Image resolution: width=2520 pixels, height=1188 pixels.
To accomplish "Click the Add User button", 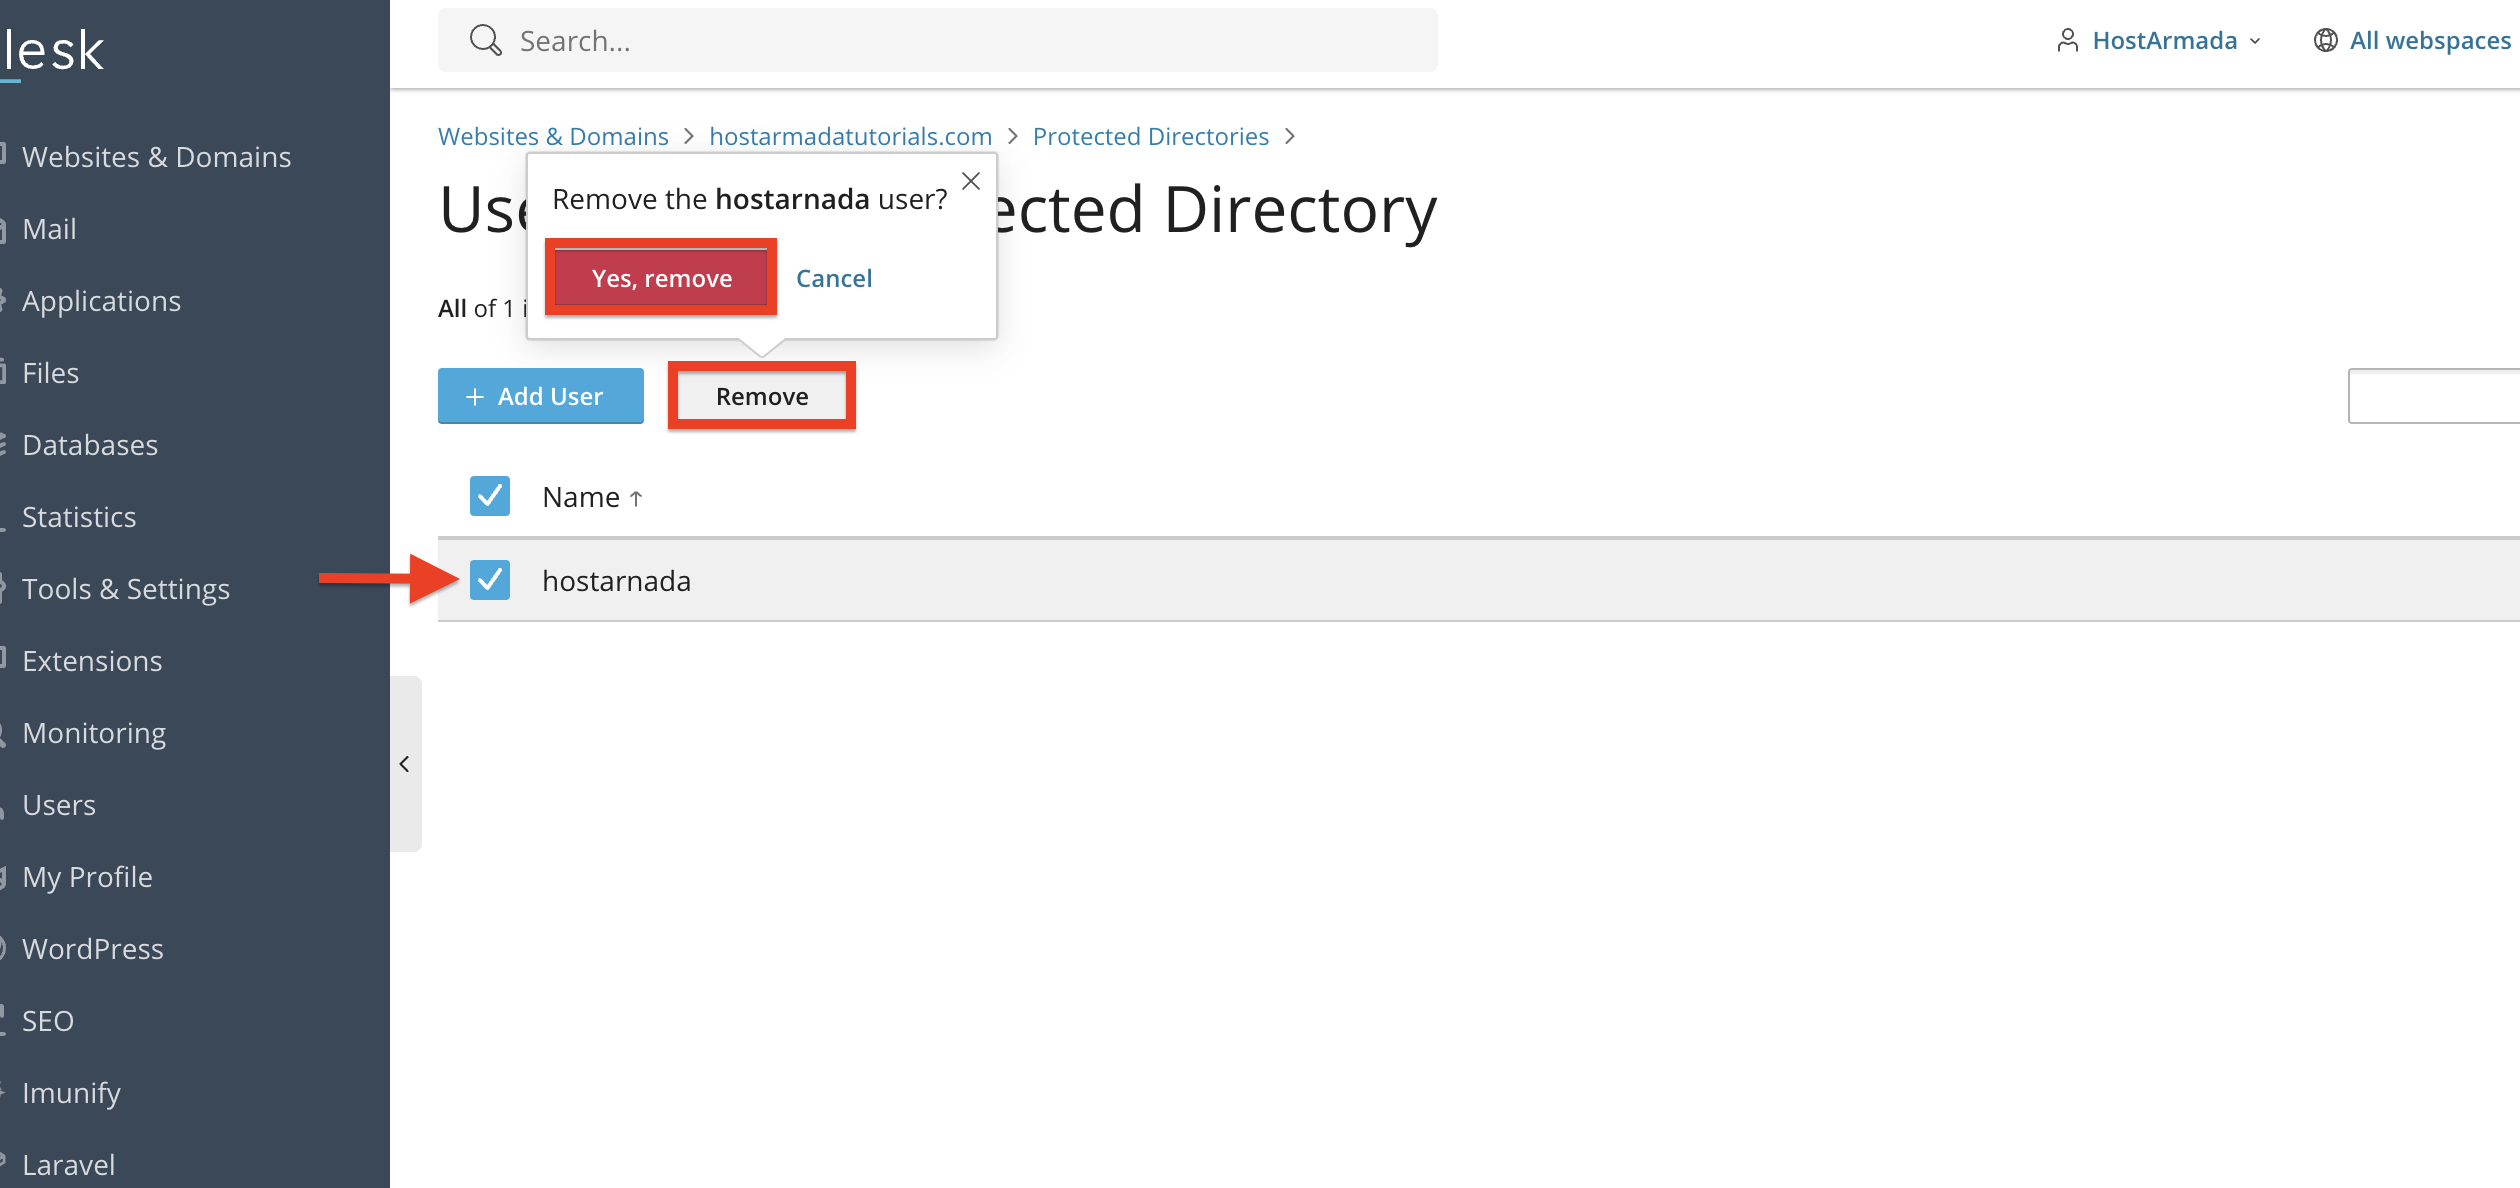I will point(541,396).
